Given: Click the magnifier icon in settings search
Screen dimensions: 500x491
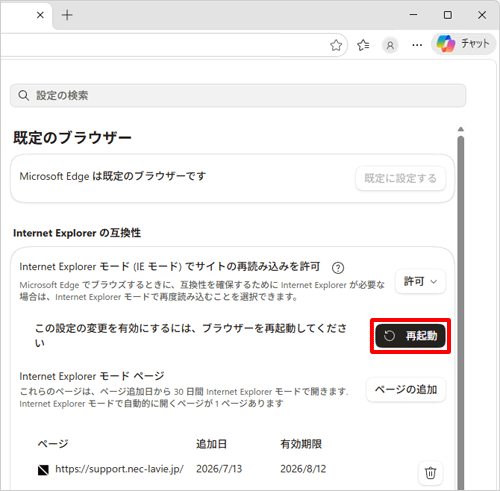Looking at the screenshot, I should [x=23, y=95].
